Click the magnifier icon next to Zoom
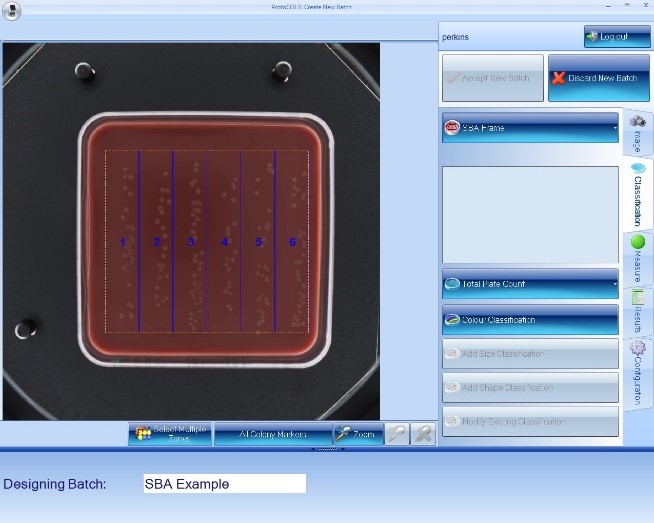The width and height of the screenshot is (654, 523). point(397,434)
